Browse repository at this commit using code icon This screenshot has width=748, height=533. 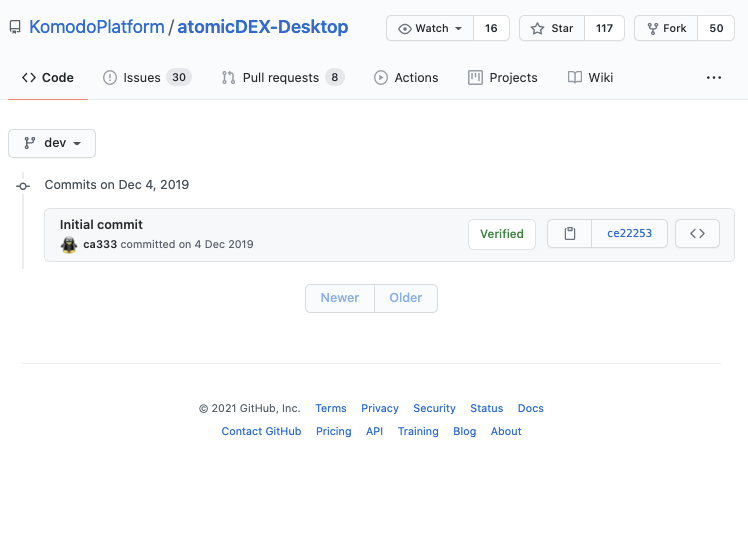pos(697,233)
